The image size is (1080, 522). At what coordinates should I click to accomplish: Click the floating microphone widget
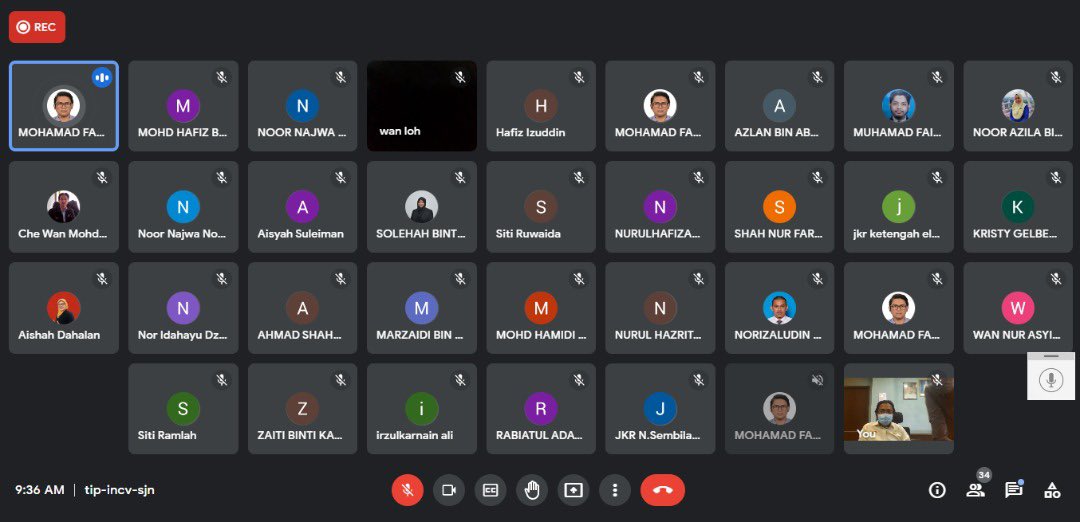1050,378
